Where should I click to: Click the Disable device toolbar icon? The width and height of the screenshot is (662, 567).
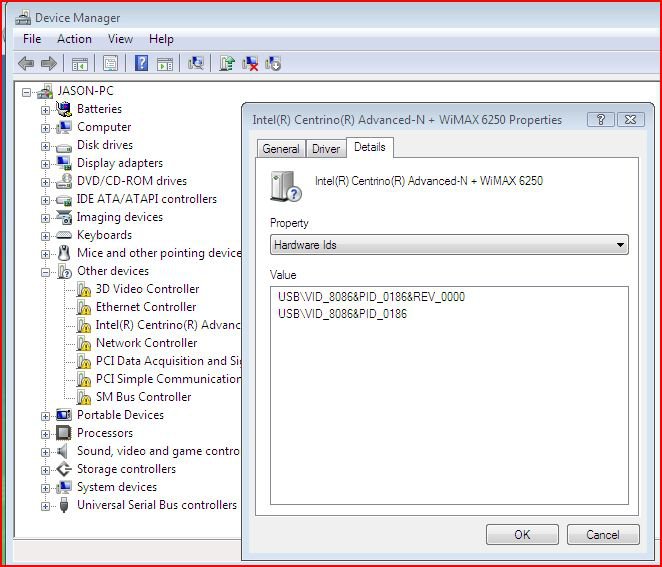click(x=273, y=64)
